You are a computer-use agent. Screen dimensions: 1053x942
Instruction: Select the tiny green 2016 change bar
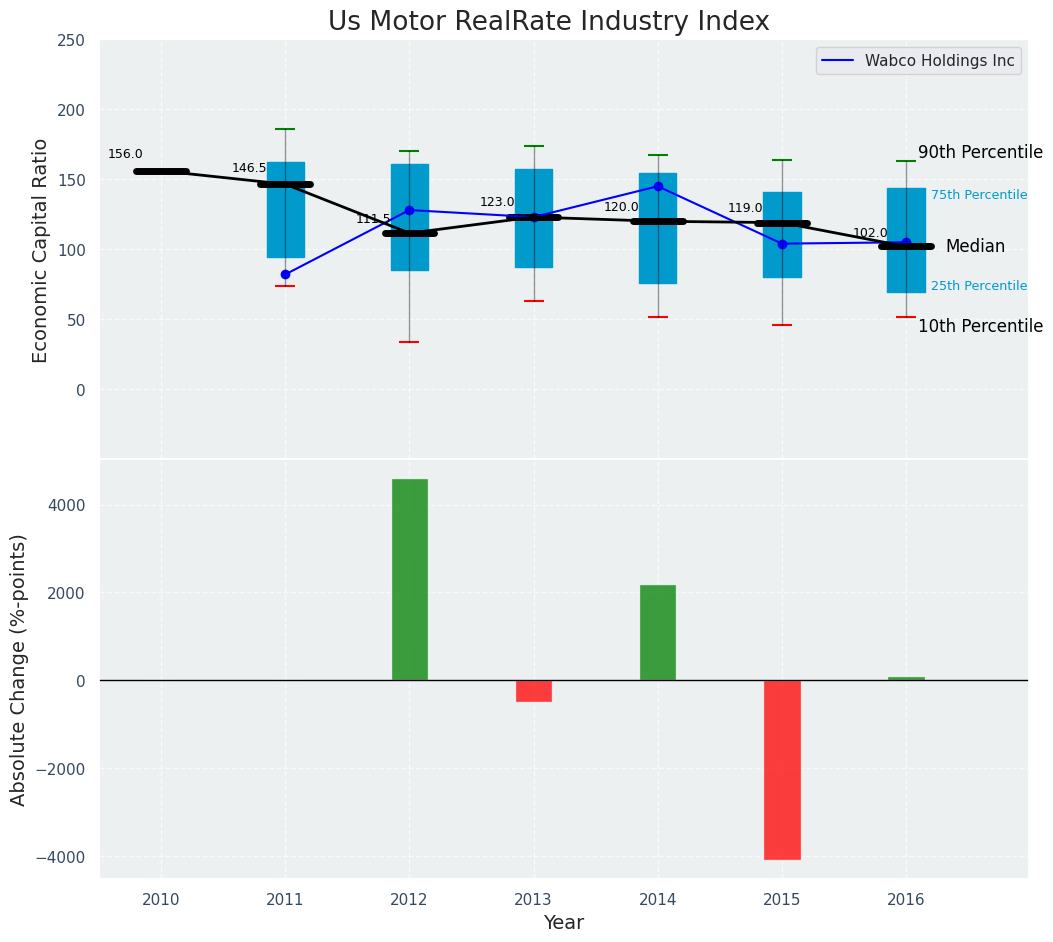(x=906, y=678)
